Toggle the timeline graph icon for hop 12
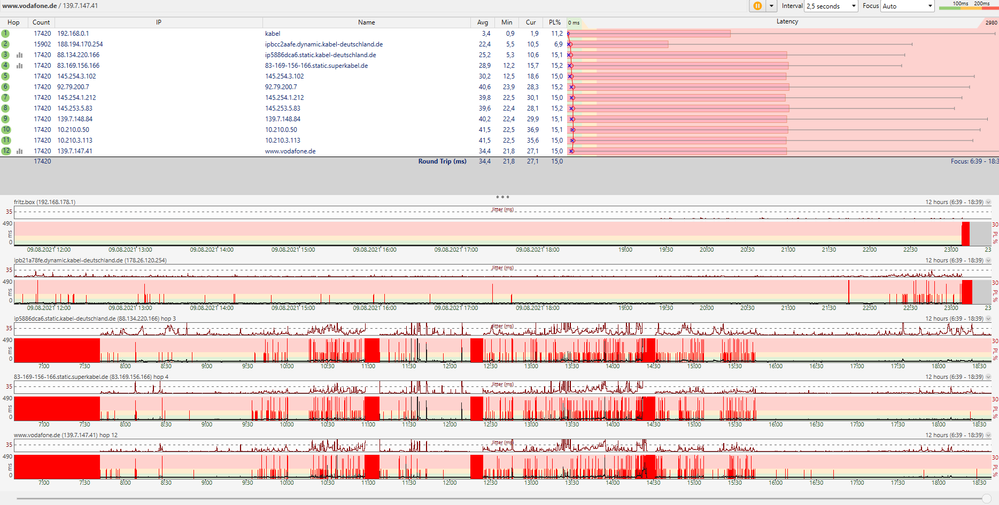Viewport: 999px width, 505px height. coord(19,151)
